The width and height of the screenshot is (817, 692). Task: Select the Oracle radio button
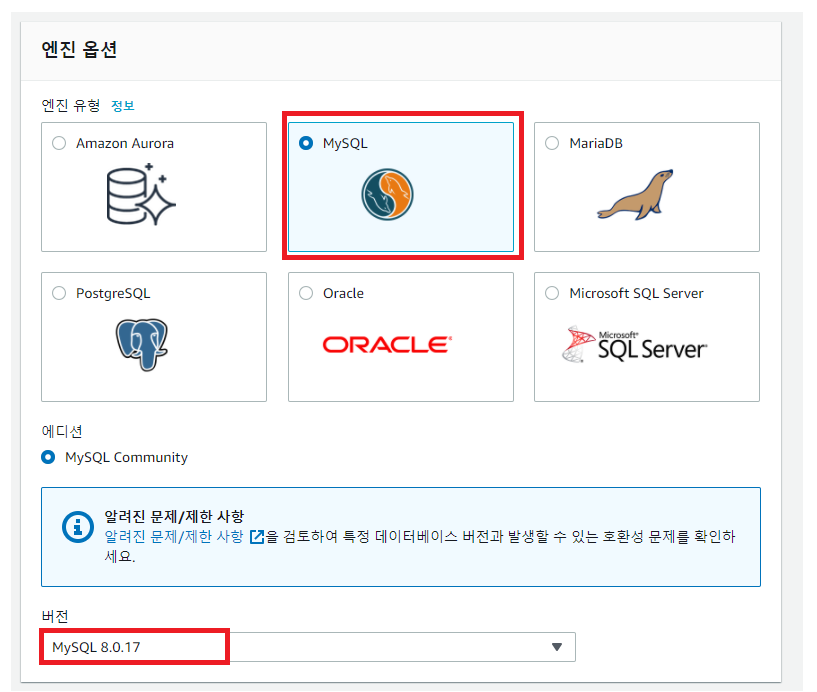pos(306,293)
